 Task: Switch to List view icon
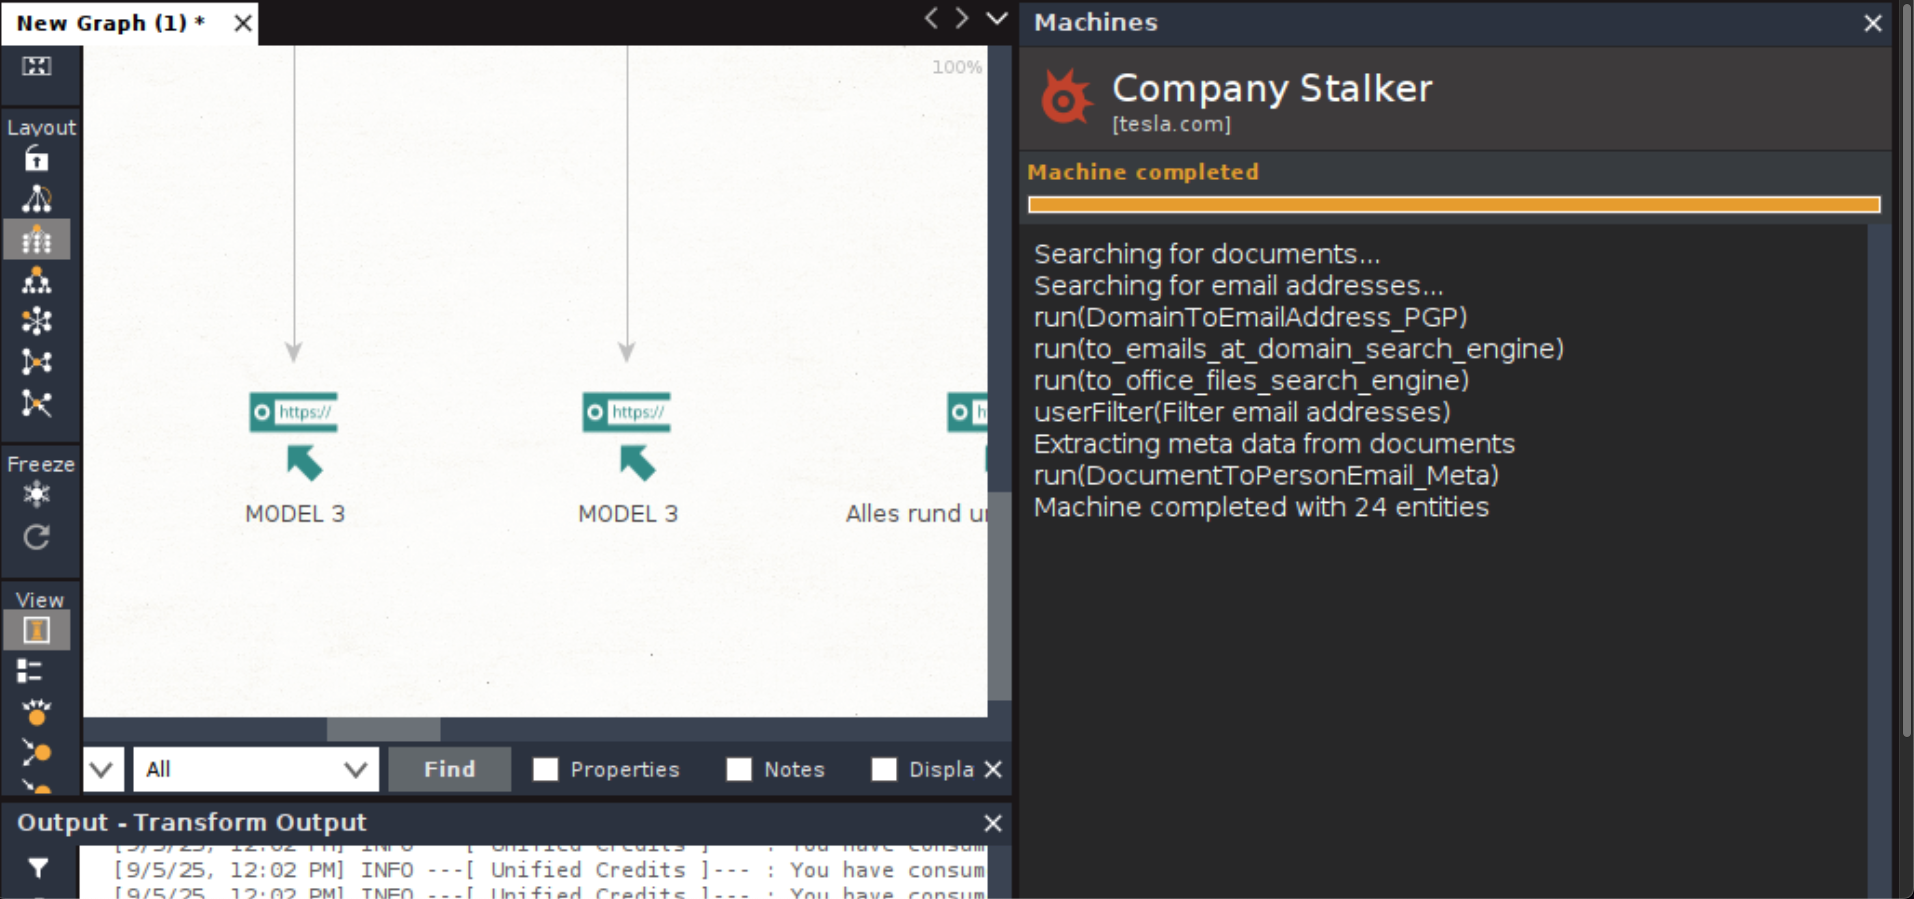click(x=30, y=671)
